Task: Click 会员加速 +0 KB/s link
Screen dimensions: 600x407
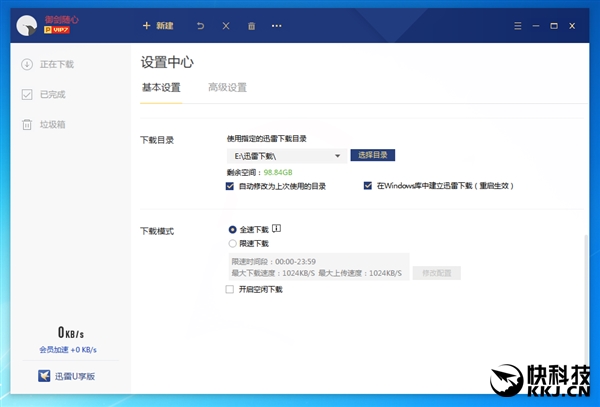Action: coord(68,350)
